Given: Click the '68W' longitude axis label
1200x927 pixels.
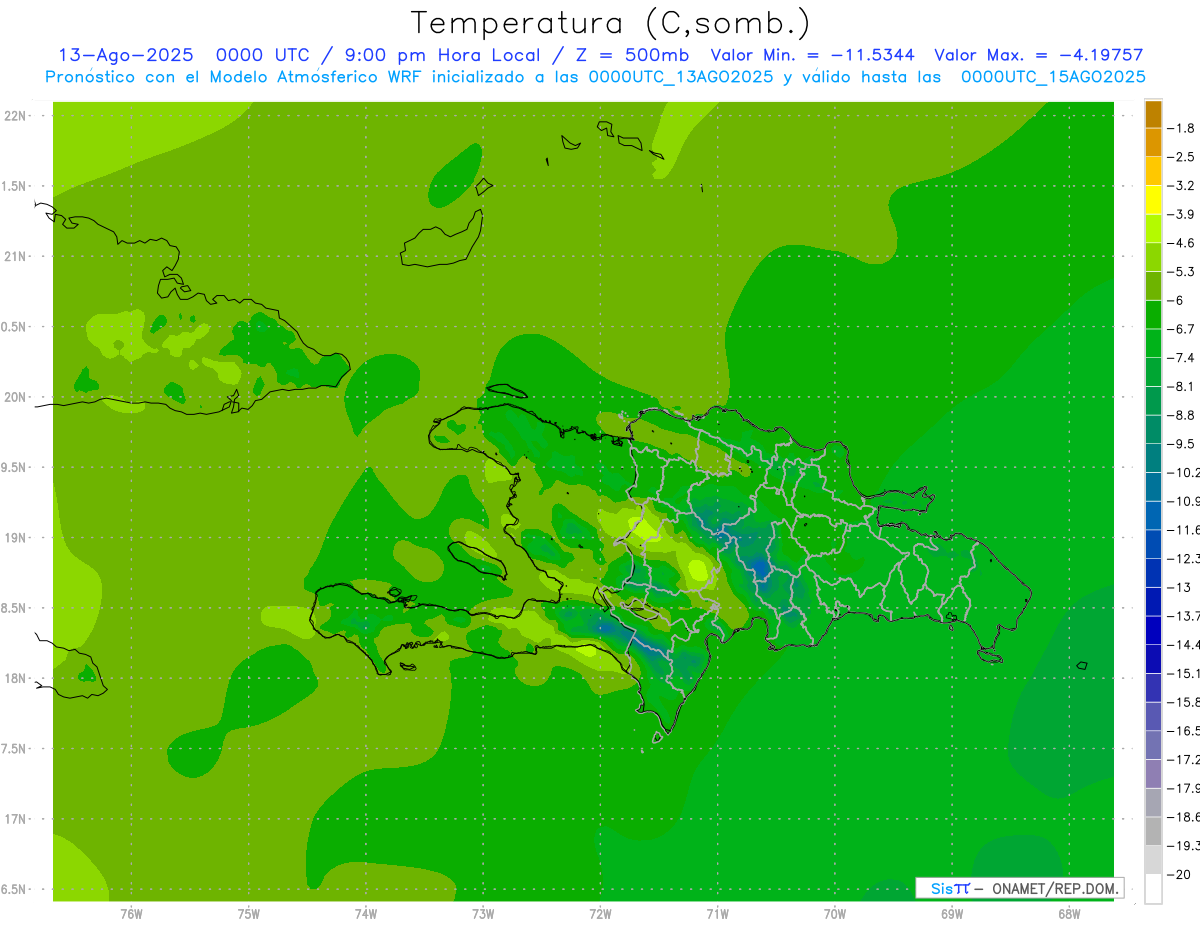Looking at the screenshot, I should tap(1069, 914).
